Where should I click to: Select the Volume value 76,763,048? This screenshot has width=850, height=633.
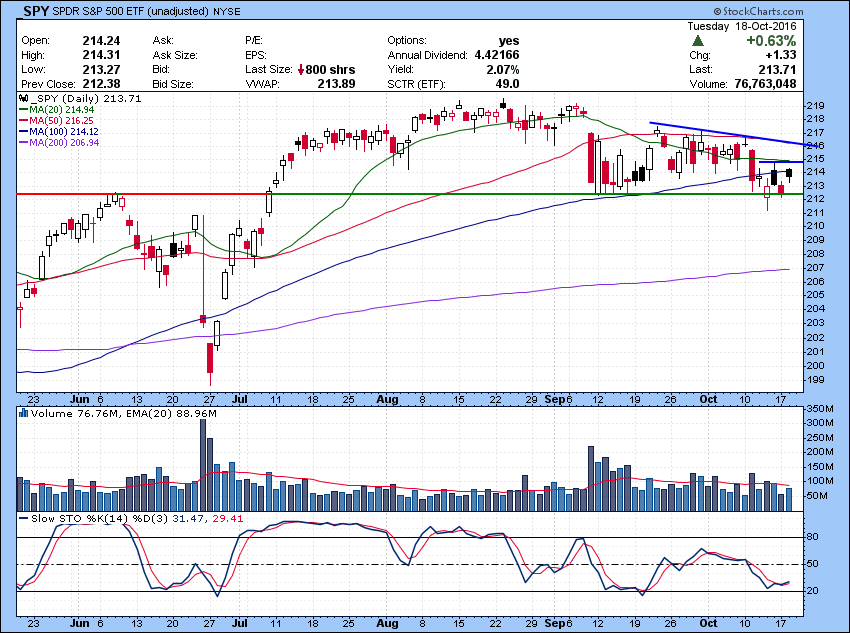coord(765,83)
